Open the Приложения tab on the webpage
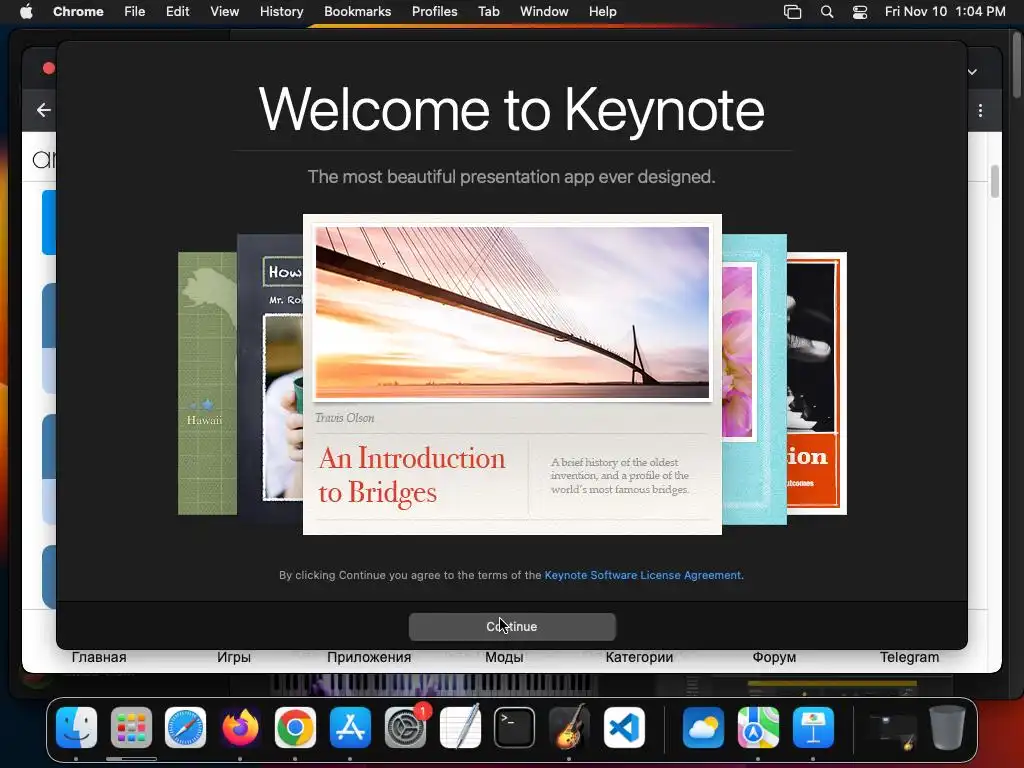This screenshot has height=768, width=1024. (369, 658)
